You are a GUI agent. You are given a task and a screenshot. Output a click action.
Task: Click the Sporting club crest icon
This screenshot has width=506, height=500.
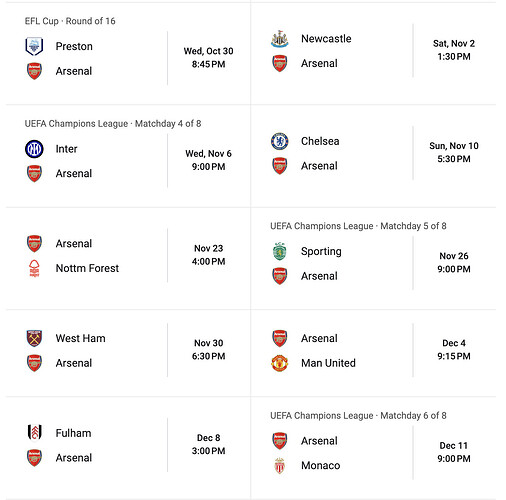click(280, 251)
